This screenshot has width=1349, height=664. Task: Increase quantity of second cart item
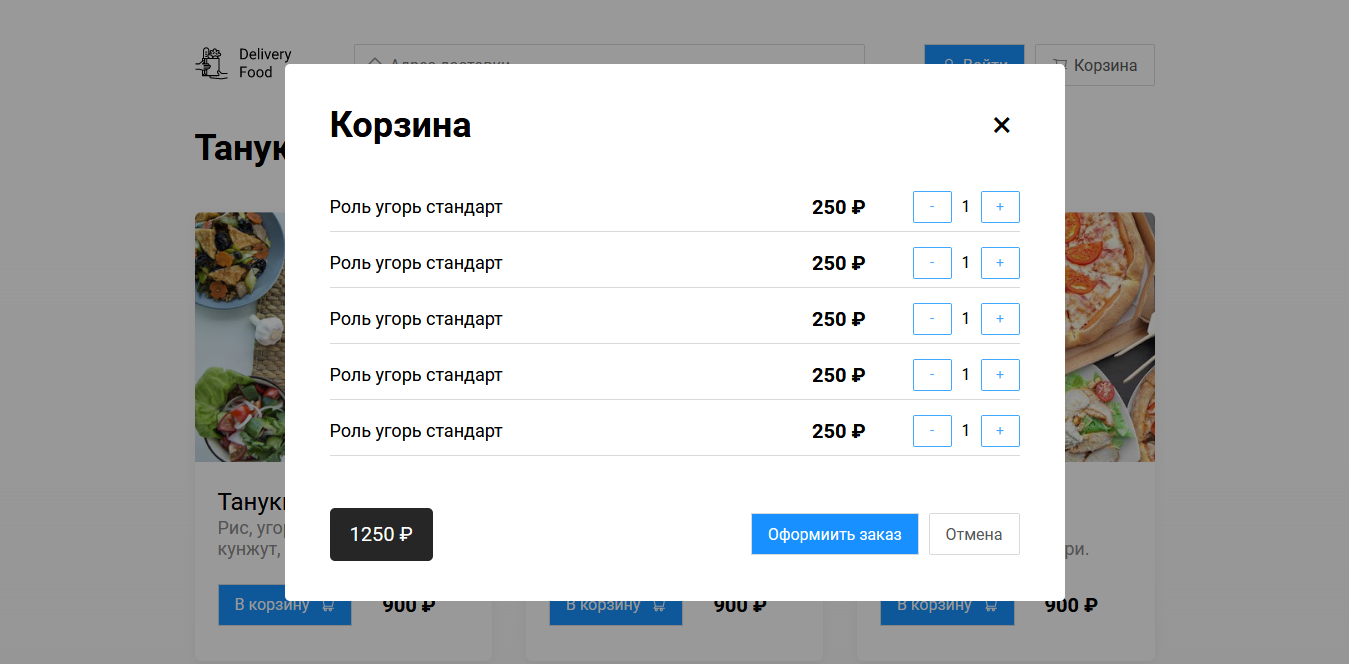pyautogui.click(x=1000, y=263)
